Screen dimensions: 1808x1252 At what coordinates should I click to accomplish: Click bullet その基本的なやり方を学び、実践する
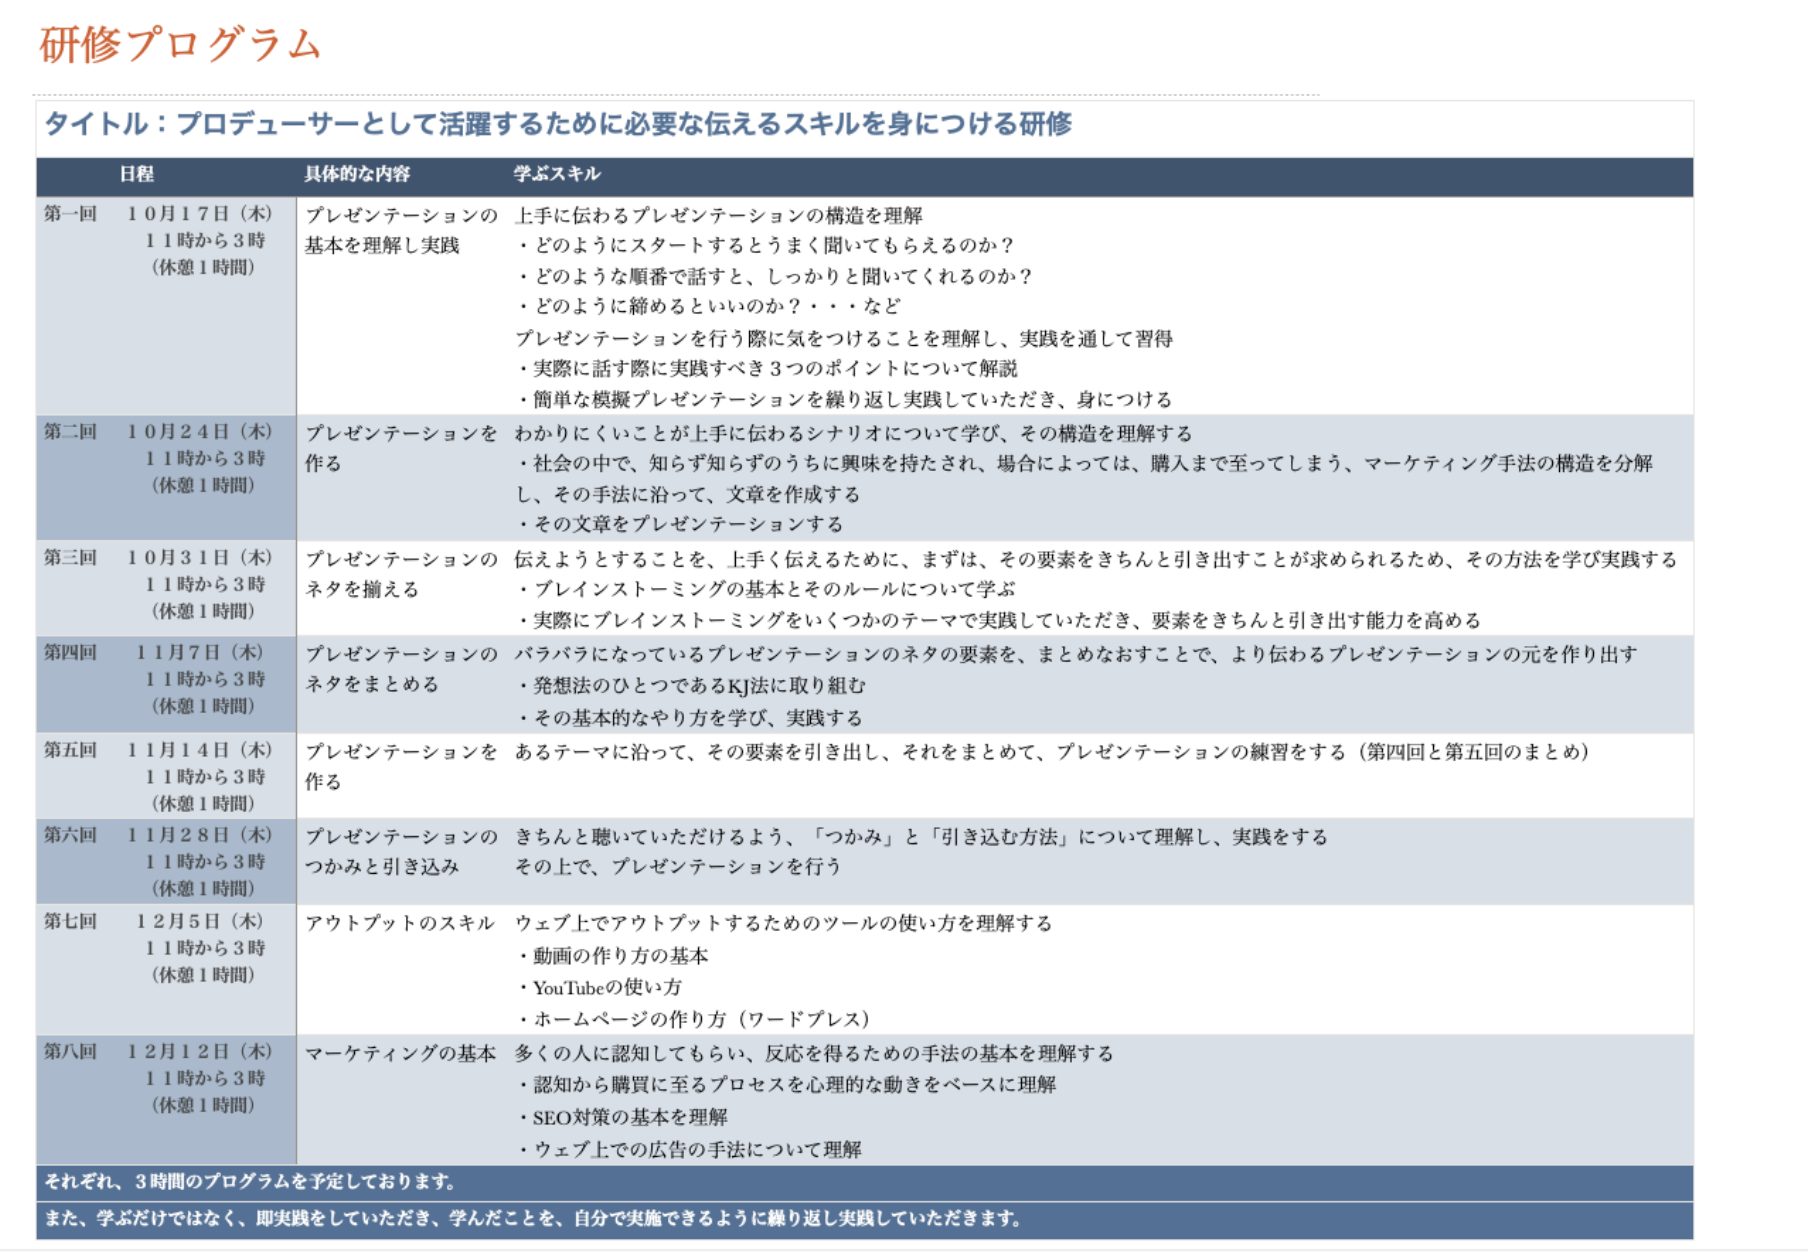pyautogui.click(x=690, y=718)
